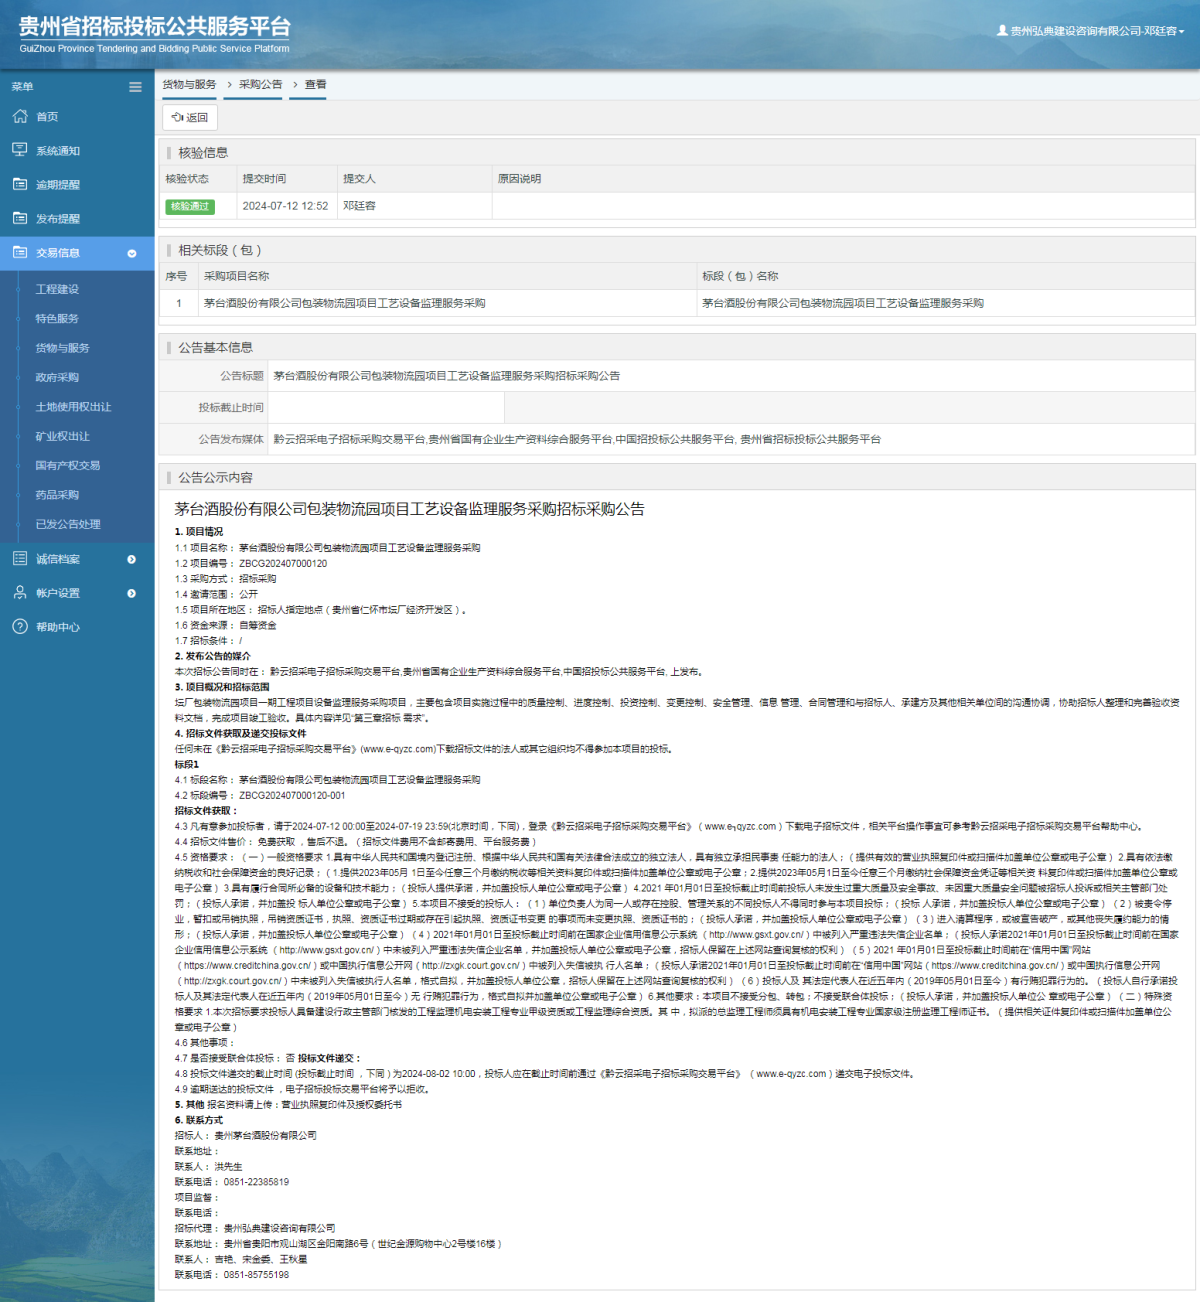Screen dimensions: 1200x1302
Task: Click the 标段（包）名称 column header
Action: click(740, 276)
